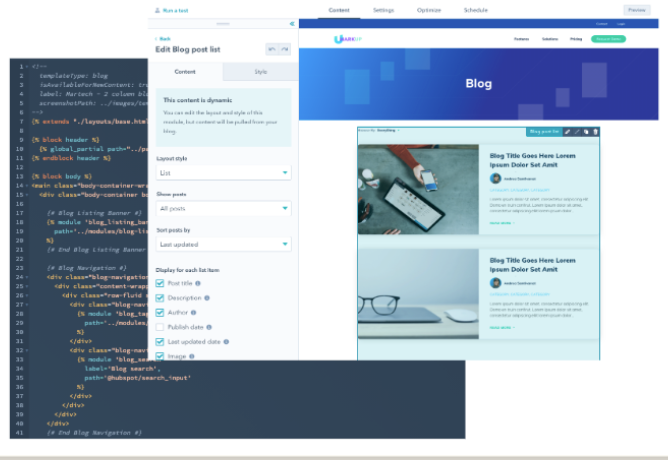The width and height of the screenshot is (668, 460).
Task: Click info icon next to Author
Action: click(x=193, y=313)
